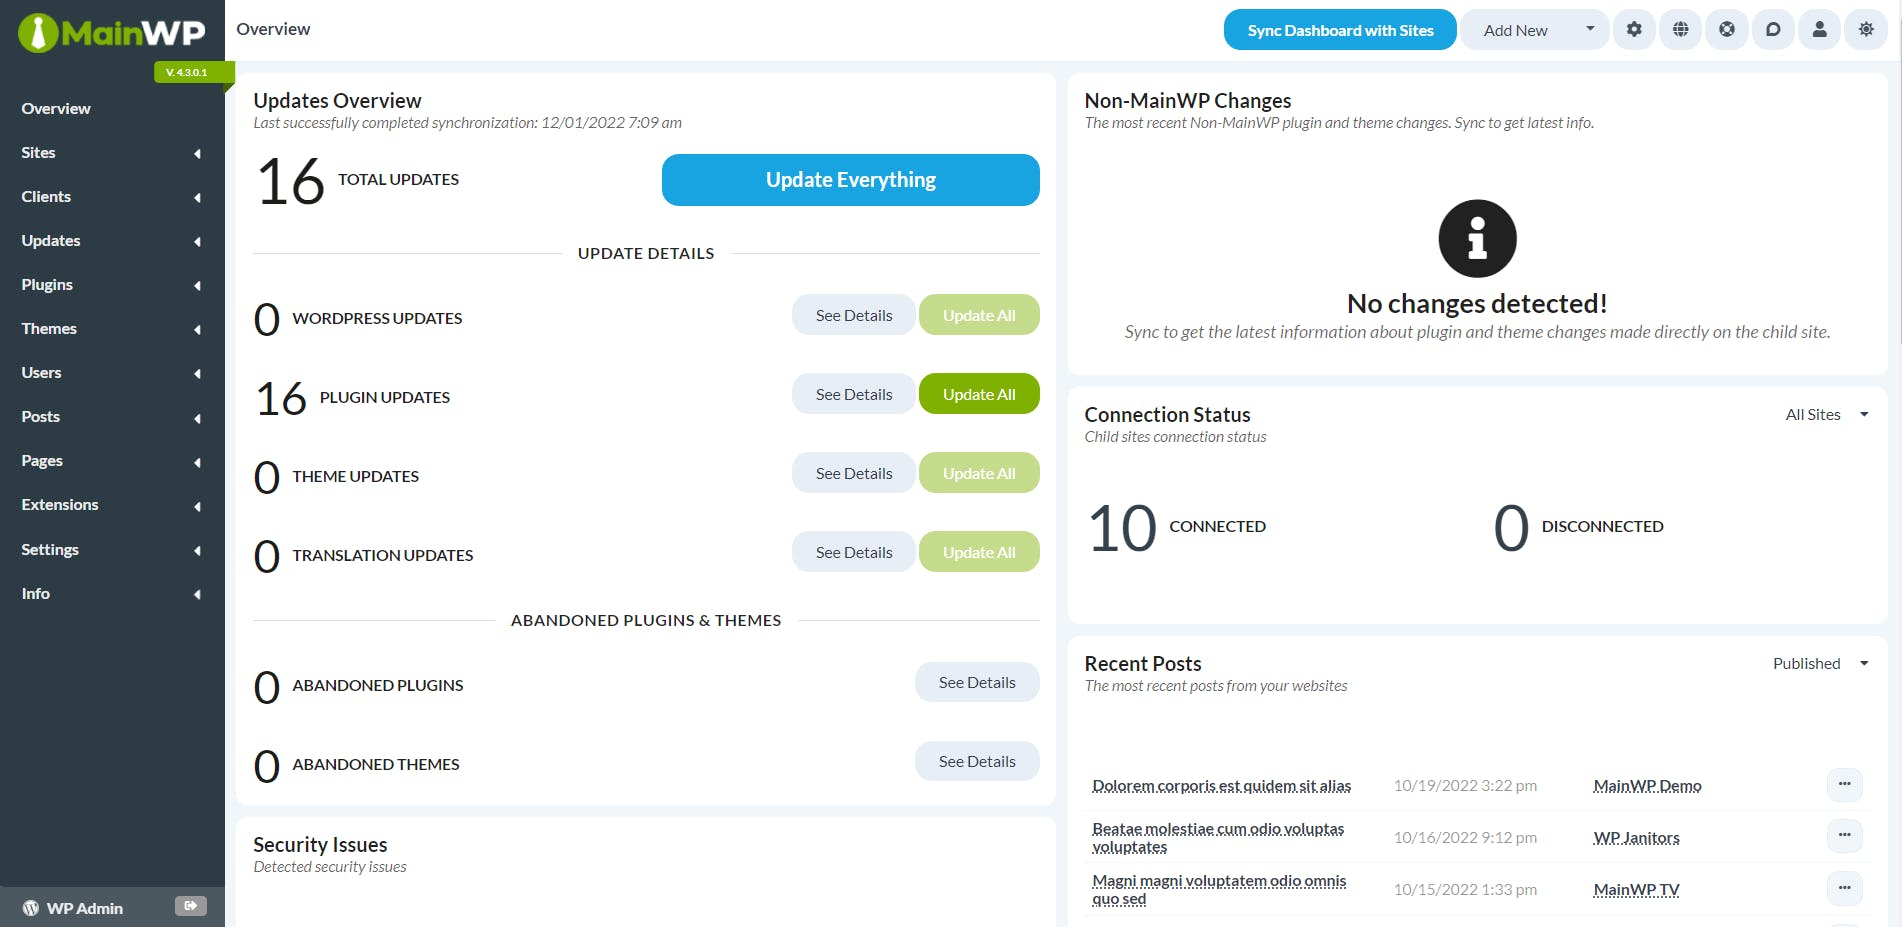Open the Posts sidebar menu item

pyautogui.click(x=112, y=417)
